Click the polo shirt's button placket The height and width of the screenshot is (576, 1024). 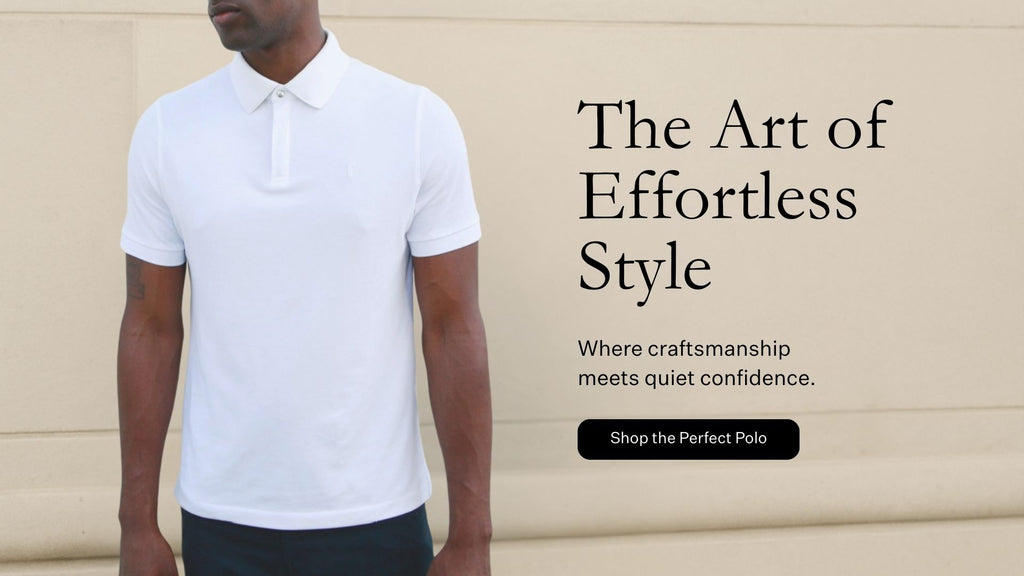point(280,137)
